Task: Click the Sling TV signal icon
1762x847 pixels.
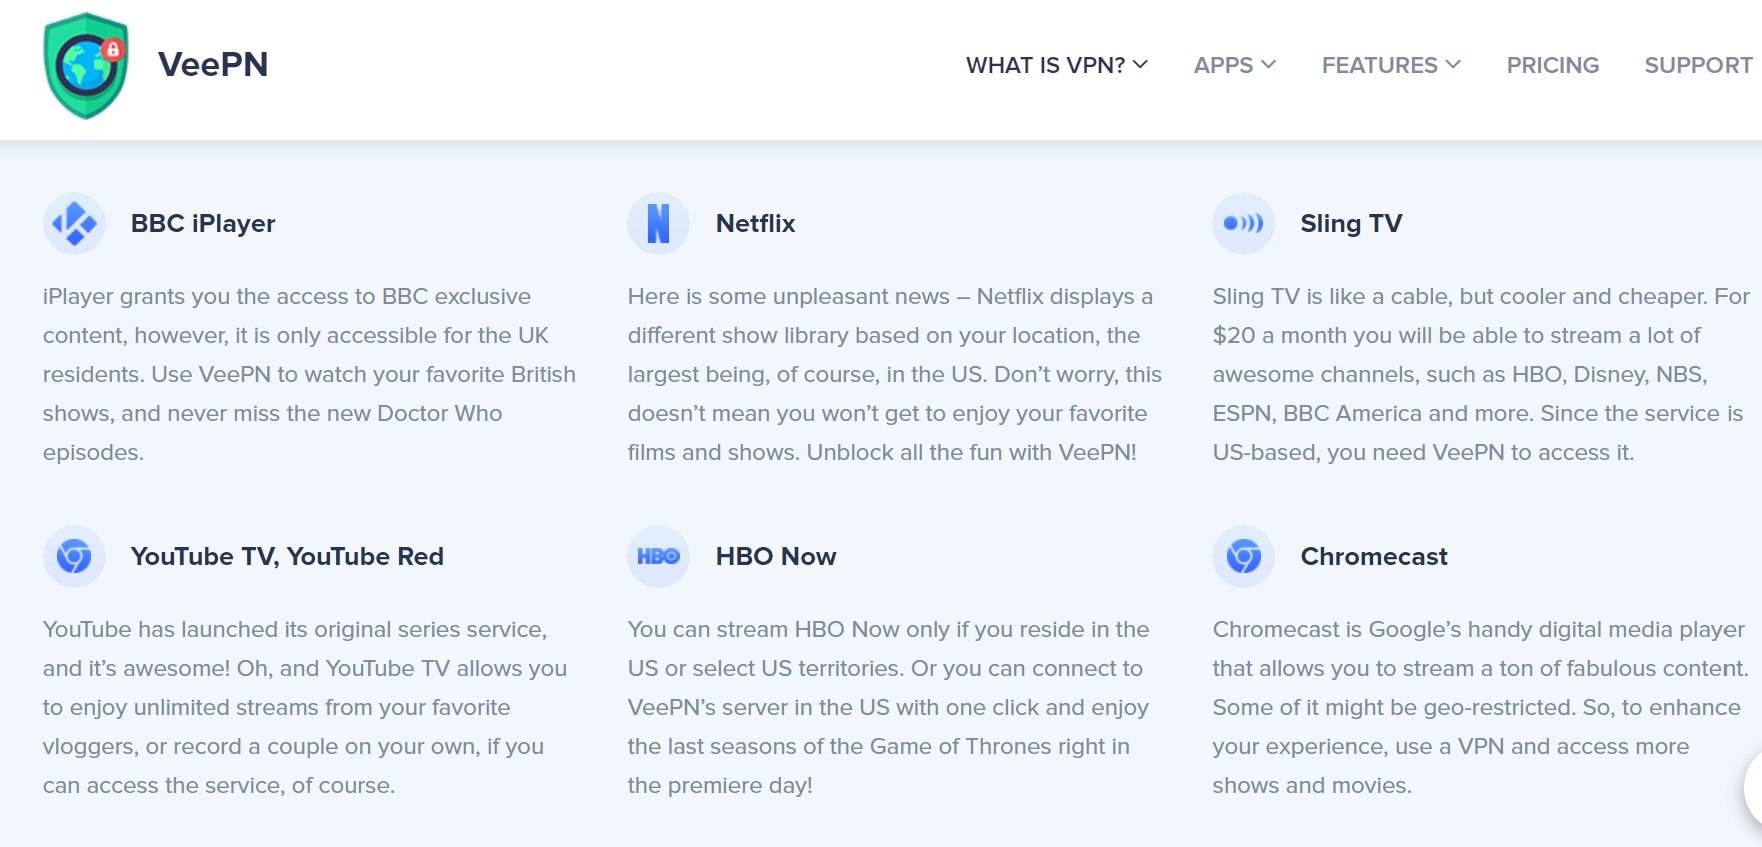Action: point(1243,223)
